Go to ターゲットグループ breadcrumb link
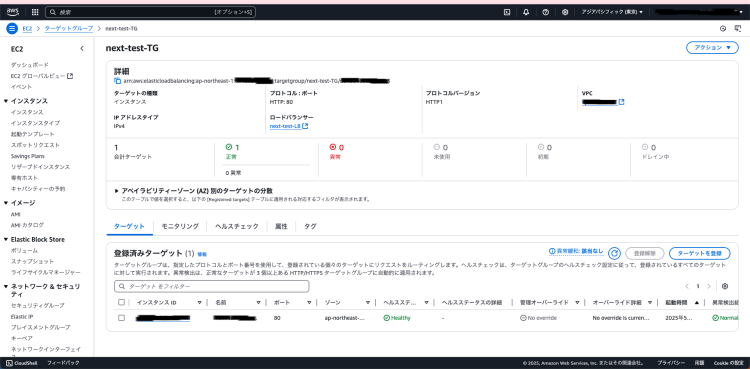The image size is (750, 369). 69,29
